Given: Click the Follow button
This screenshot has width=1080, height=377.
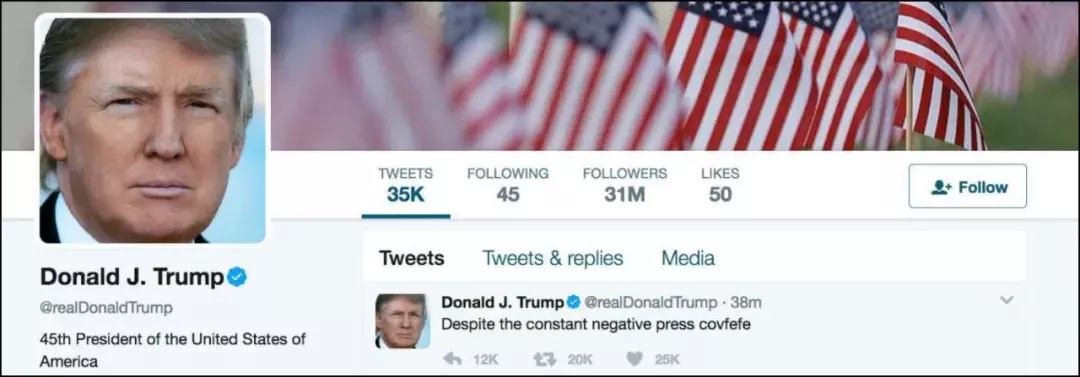Looking at the screenshot, I should tap(967, 186).
